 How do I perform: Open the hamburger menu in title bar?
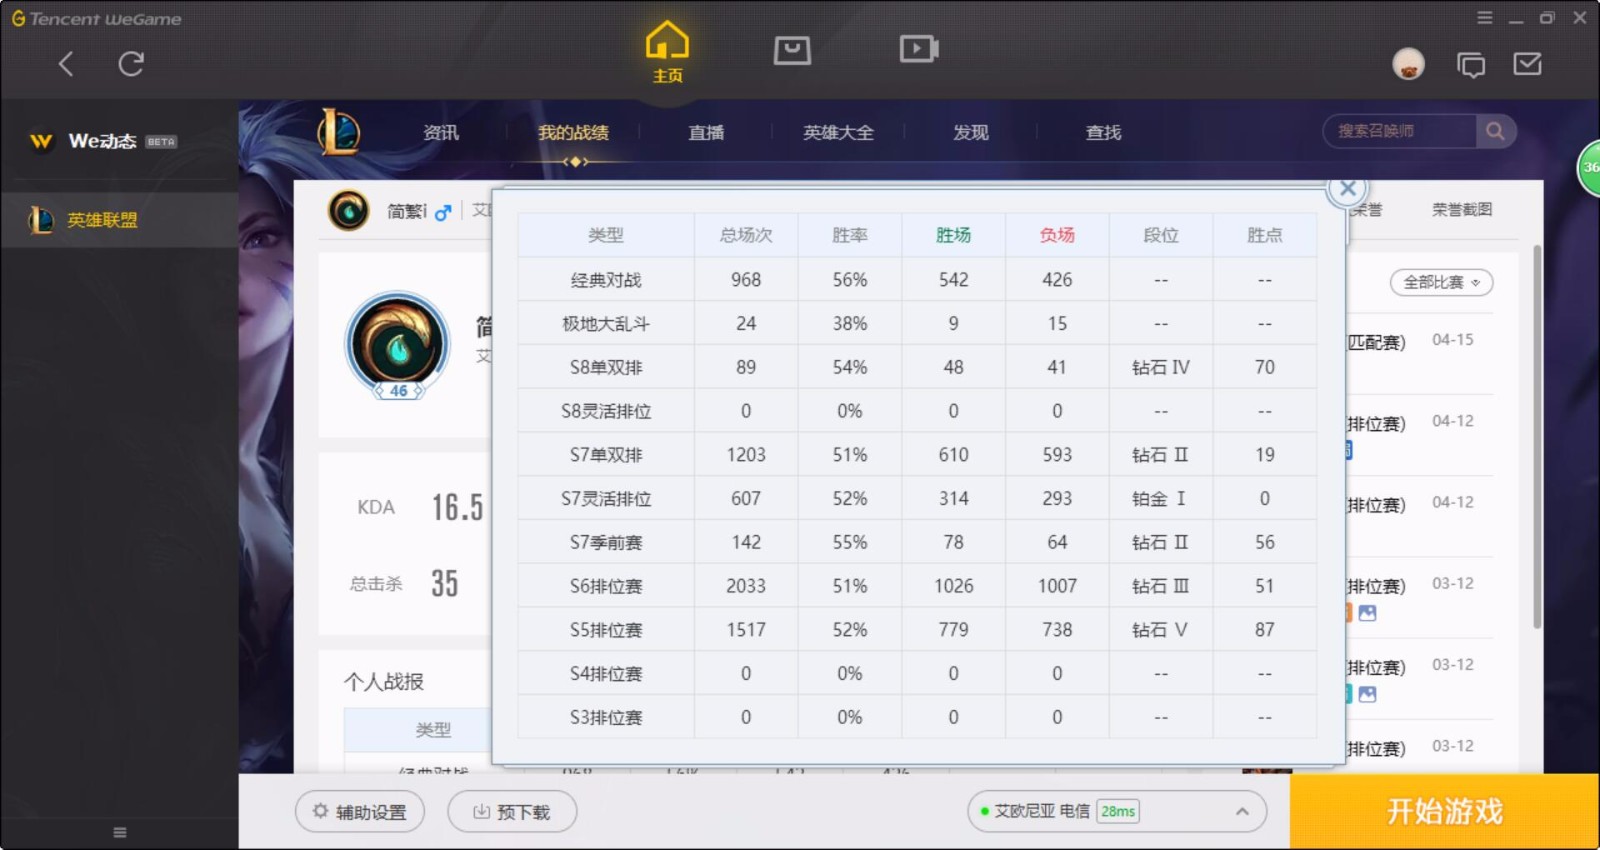pos(1485,18)
